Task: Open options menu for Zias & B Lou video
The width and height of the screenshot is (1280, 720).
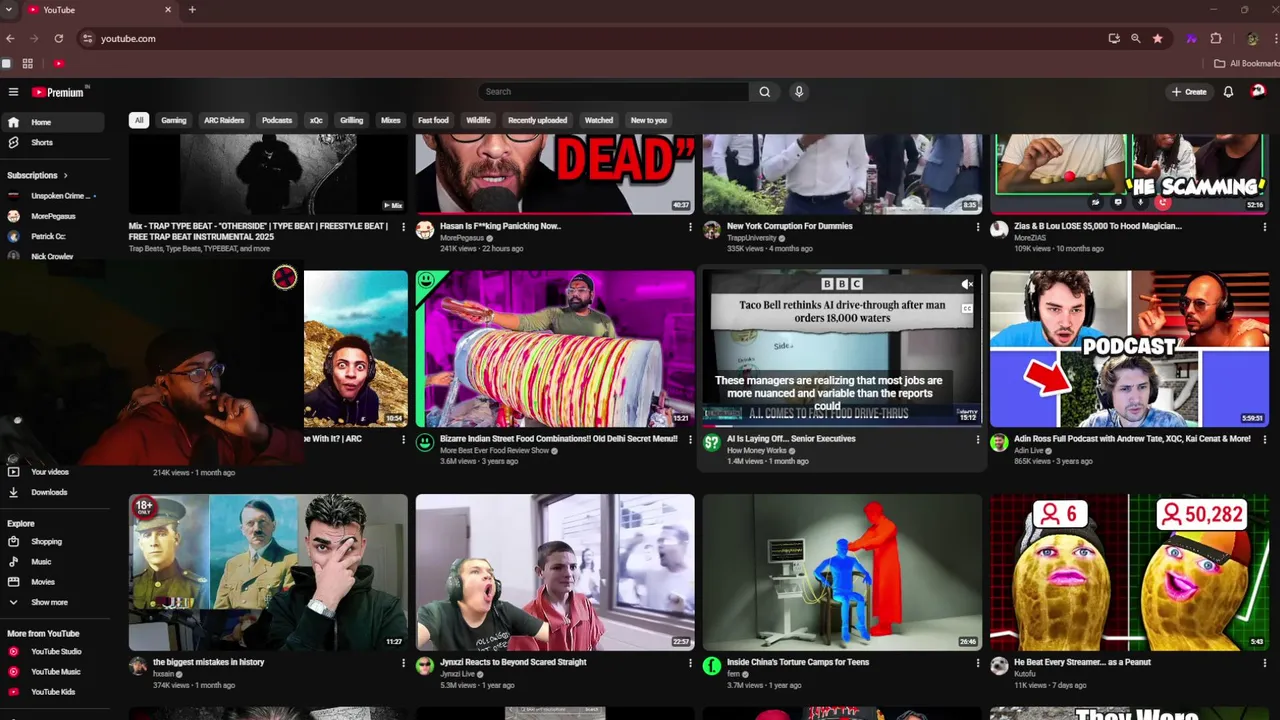Action: click(1265, 227)
